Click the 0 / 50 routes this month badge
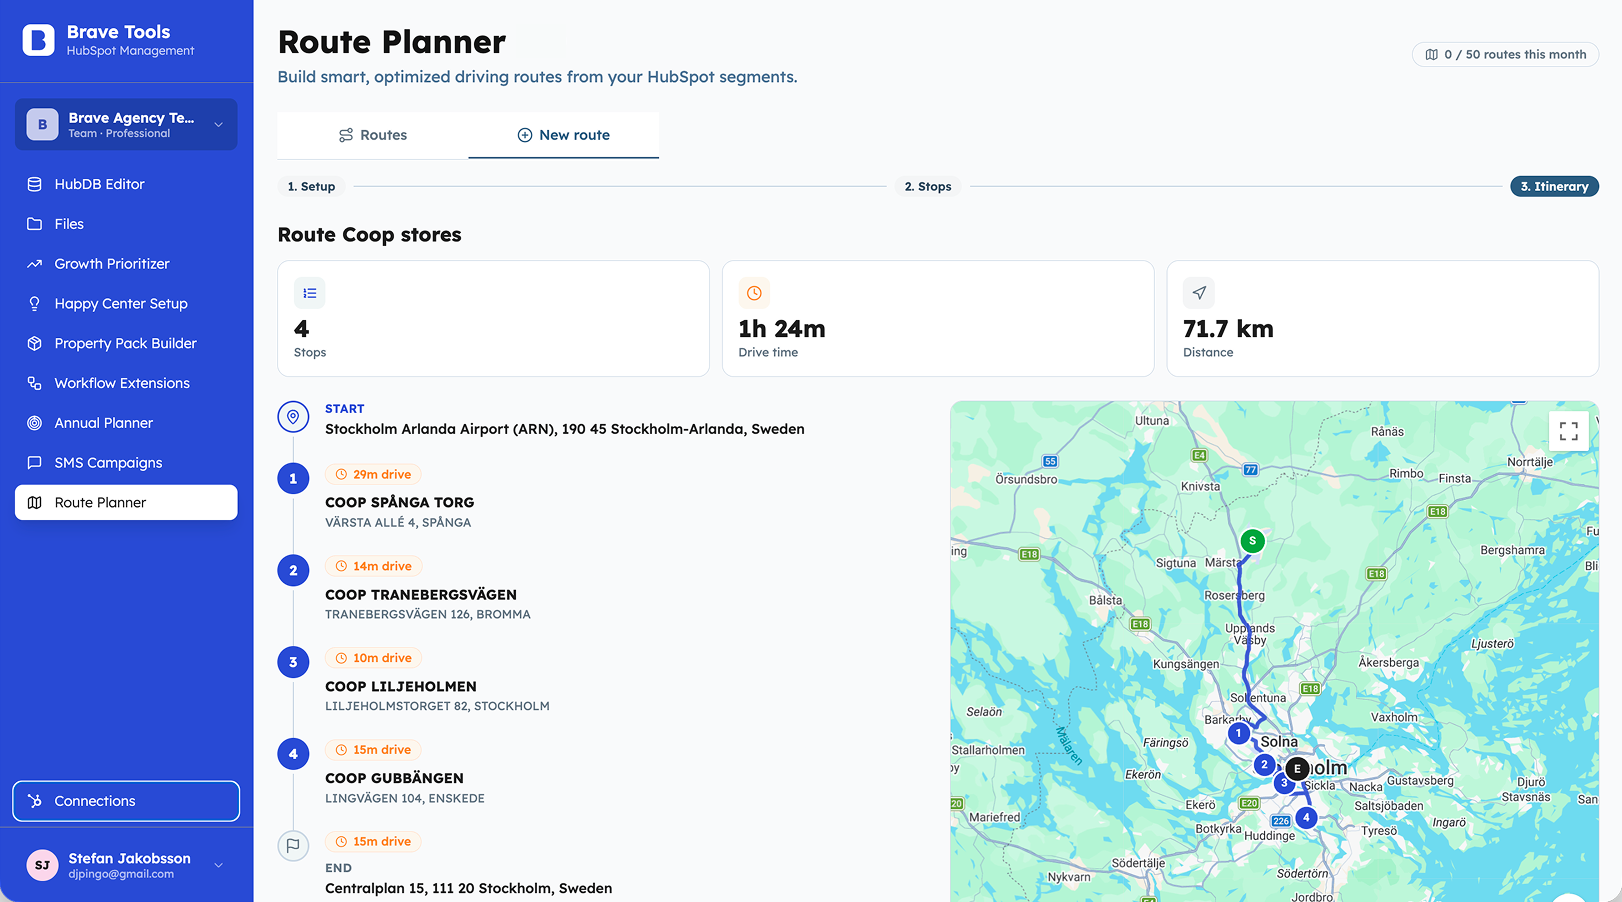 click(1505, 54)
